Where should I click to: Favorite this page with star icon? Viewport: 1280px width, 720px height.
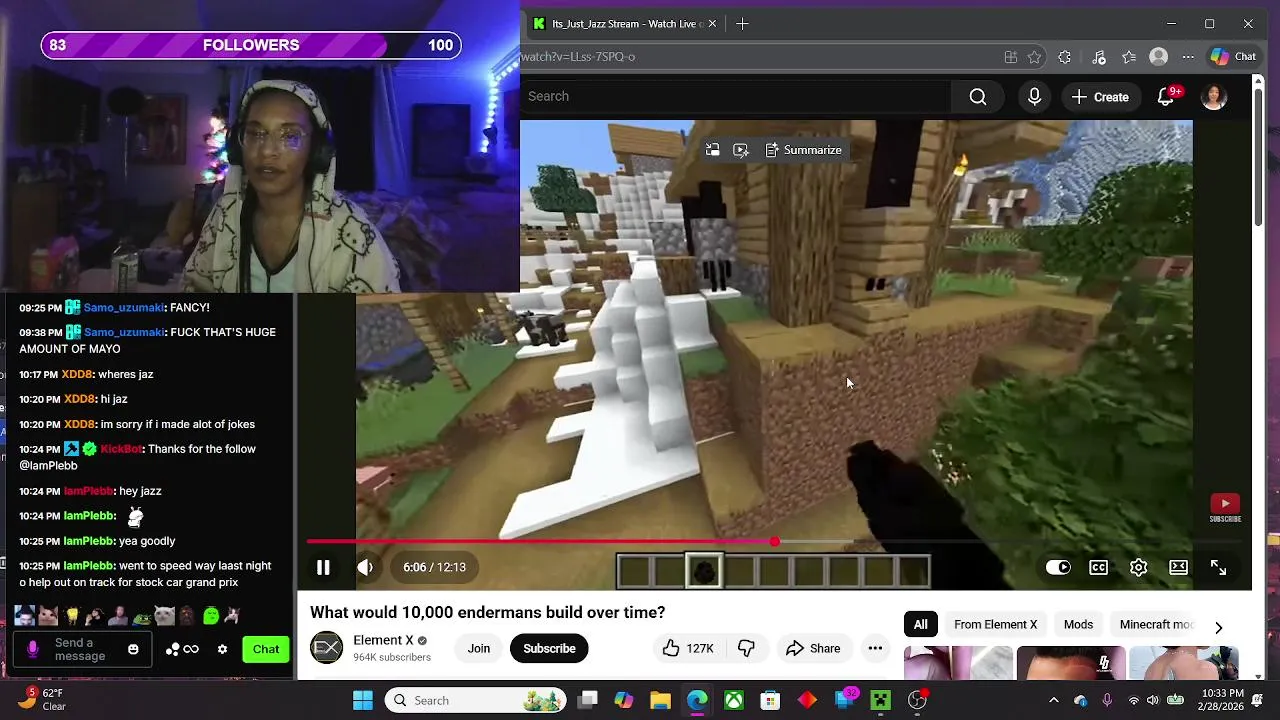(x=1034, y=57)
